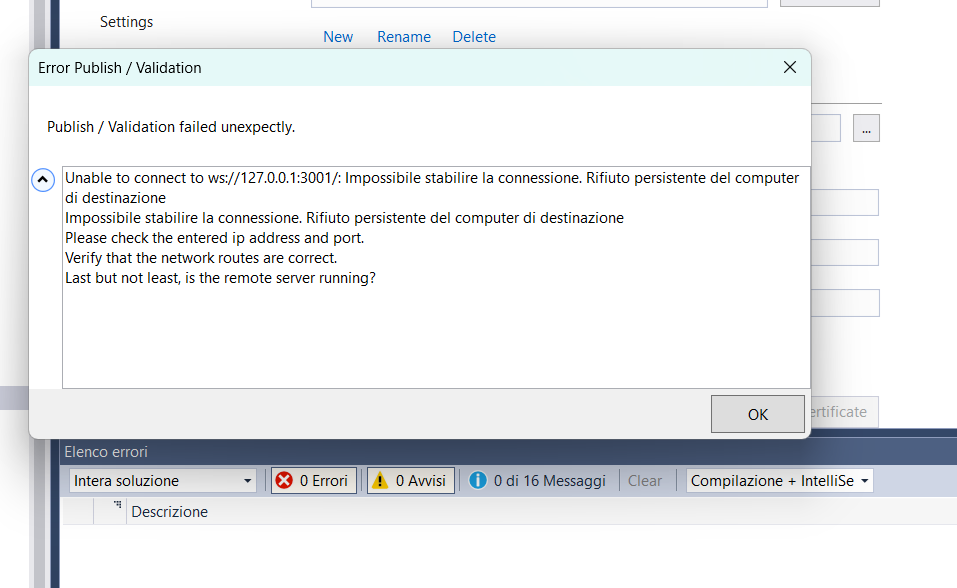Click the Descrizione column header

click(x=170, y=512)
